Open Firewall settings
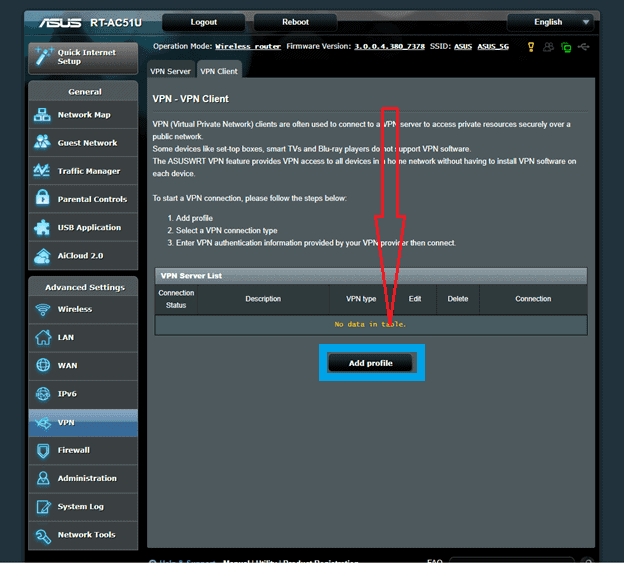The height and width of the screenshot is (565, 624). point(83,450)
